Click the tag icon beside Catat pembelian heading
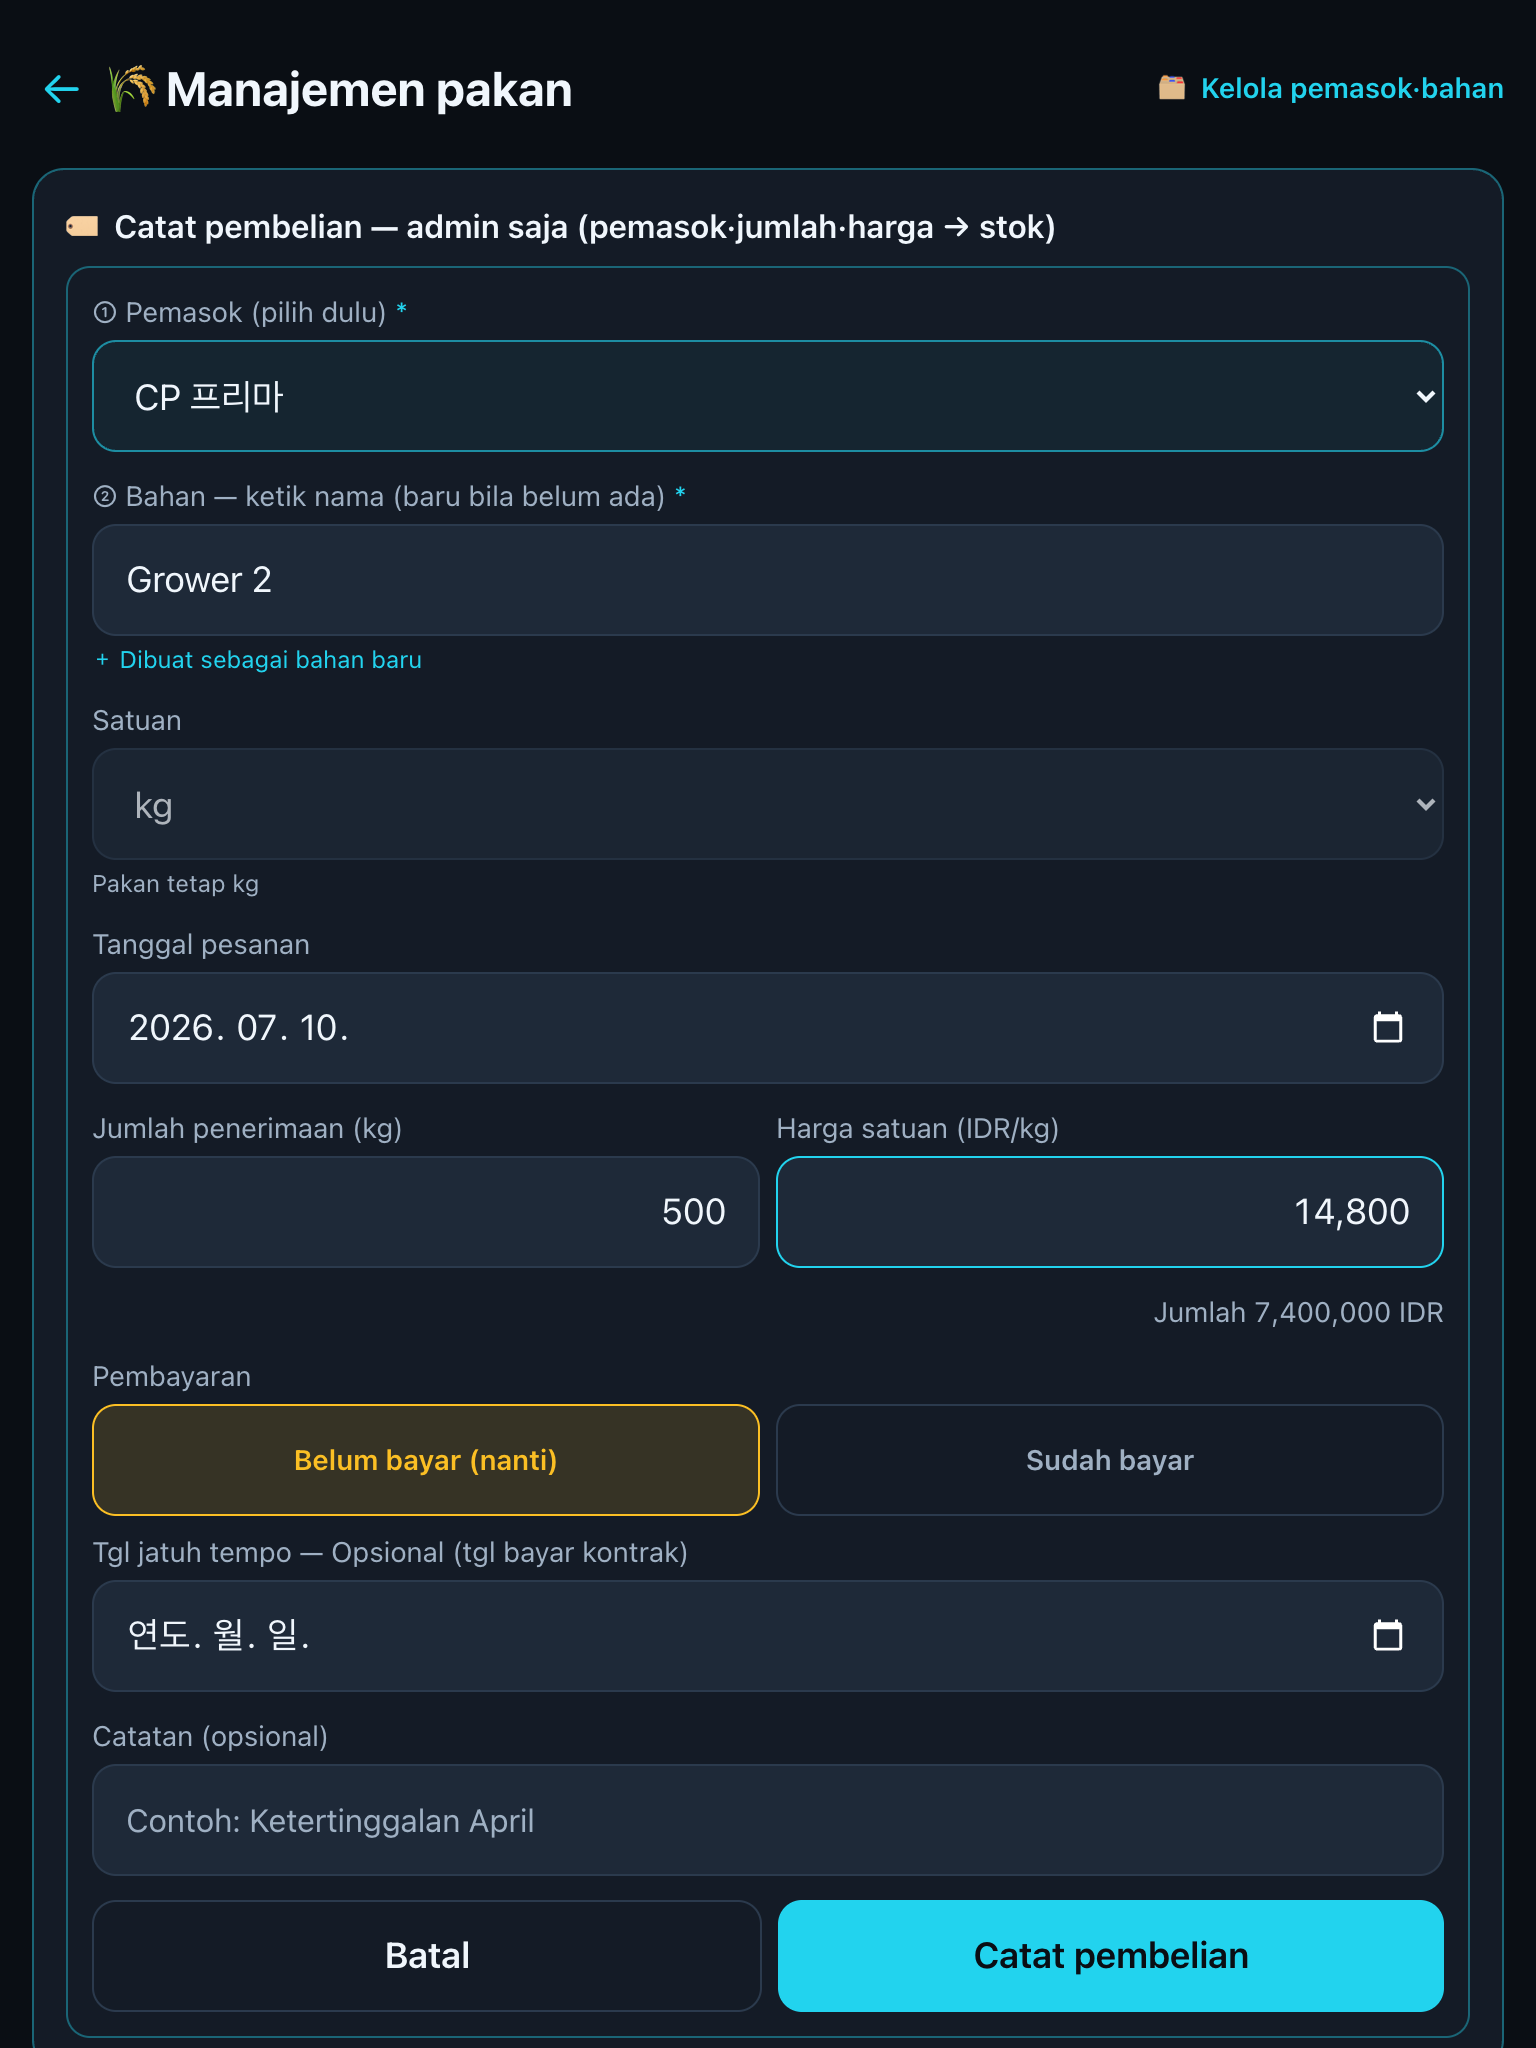 82,227
